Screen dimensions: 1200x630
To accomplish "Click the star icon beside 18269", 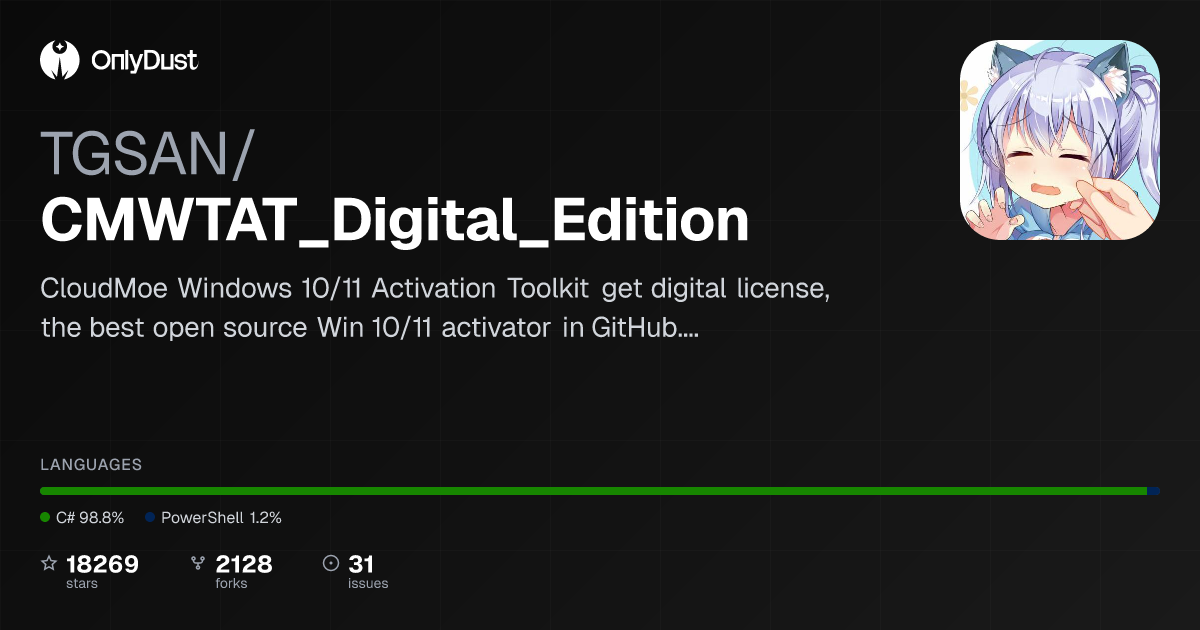I will click(x=49, y=564).
